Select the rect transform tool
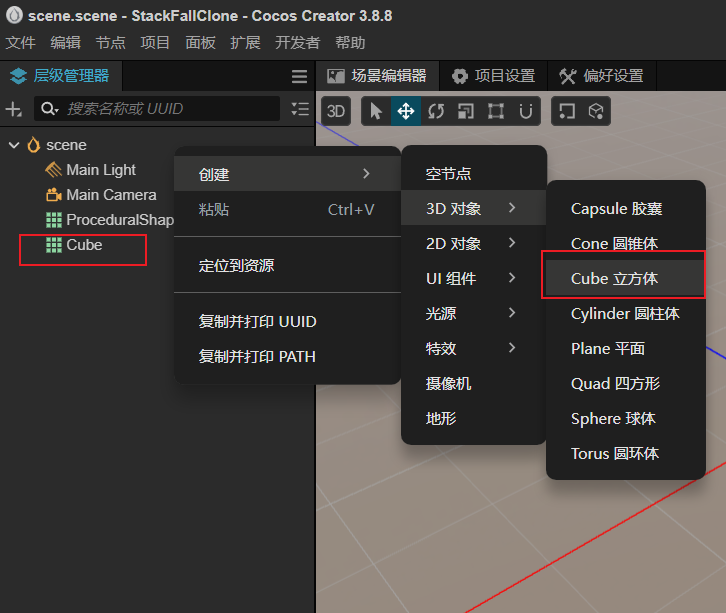This screenshot has height=613, width=726. (495, 111)
